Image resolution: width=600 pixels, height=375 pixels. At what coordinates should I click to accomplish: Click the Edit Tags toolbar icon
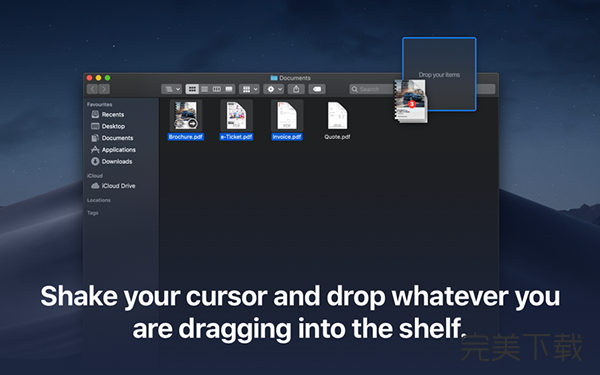pyautogui.click(x=317, y=89)
